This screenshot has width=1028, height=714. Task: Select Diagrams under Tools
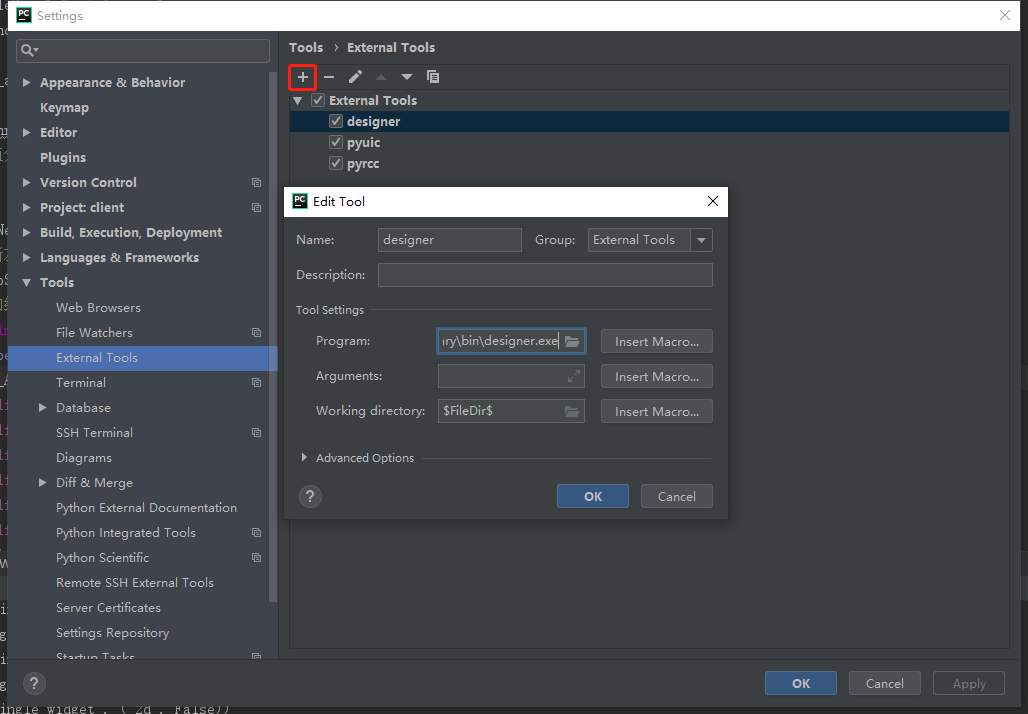point(84,458)
